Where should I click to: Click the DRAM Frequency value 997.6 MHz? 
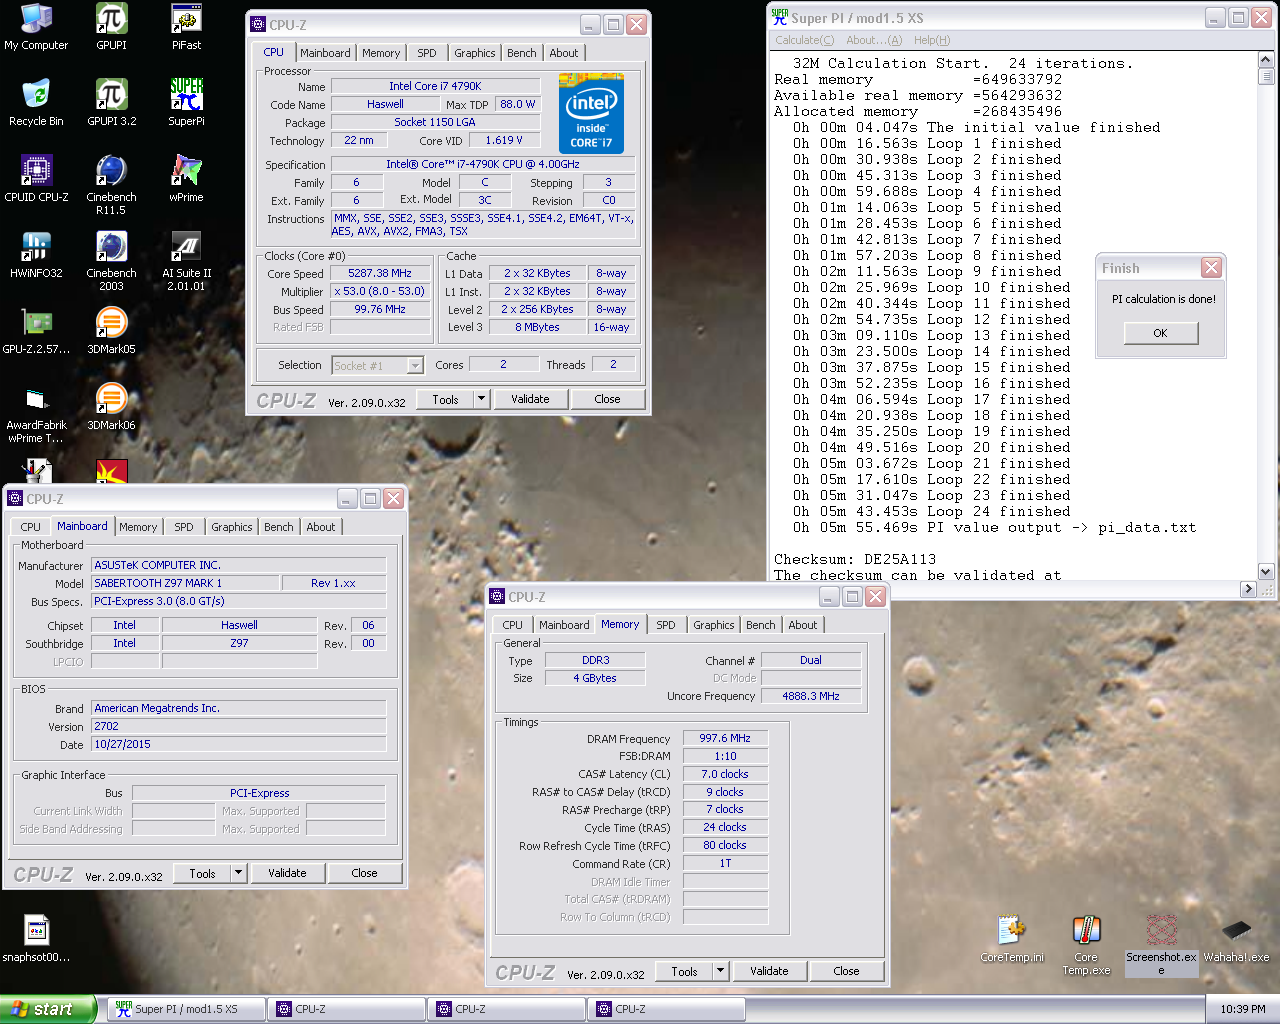tap(725, 738)
